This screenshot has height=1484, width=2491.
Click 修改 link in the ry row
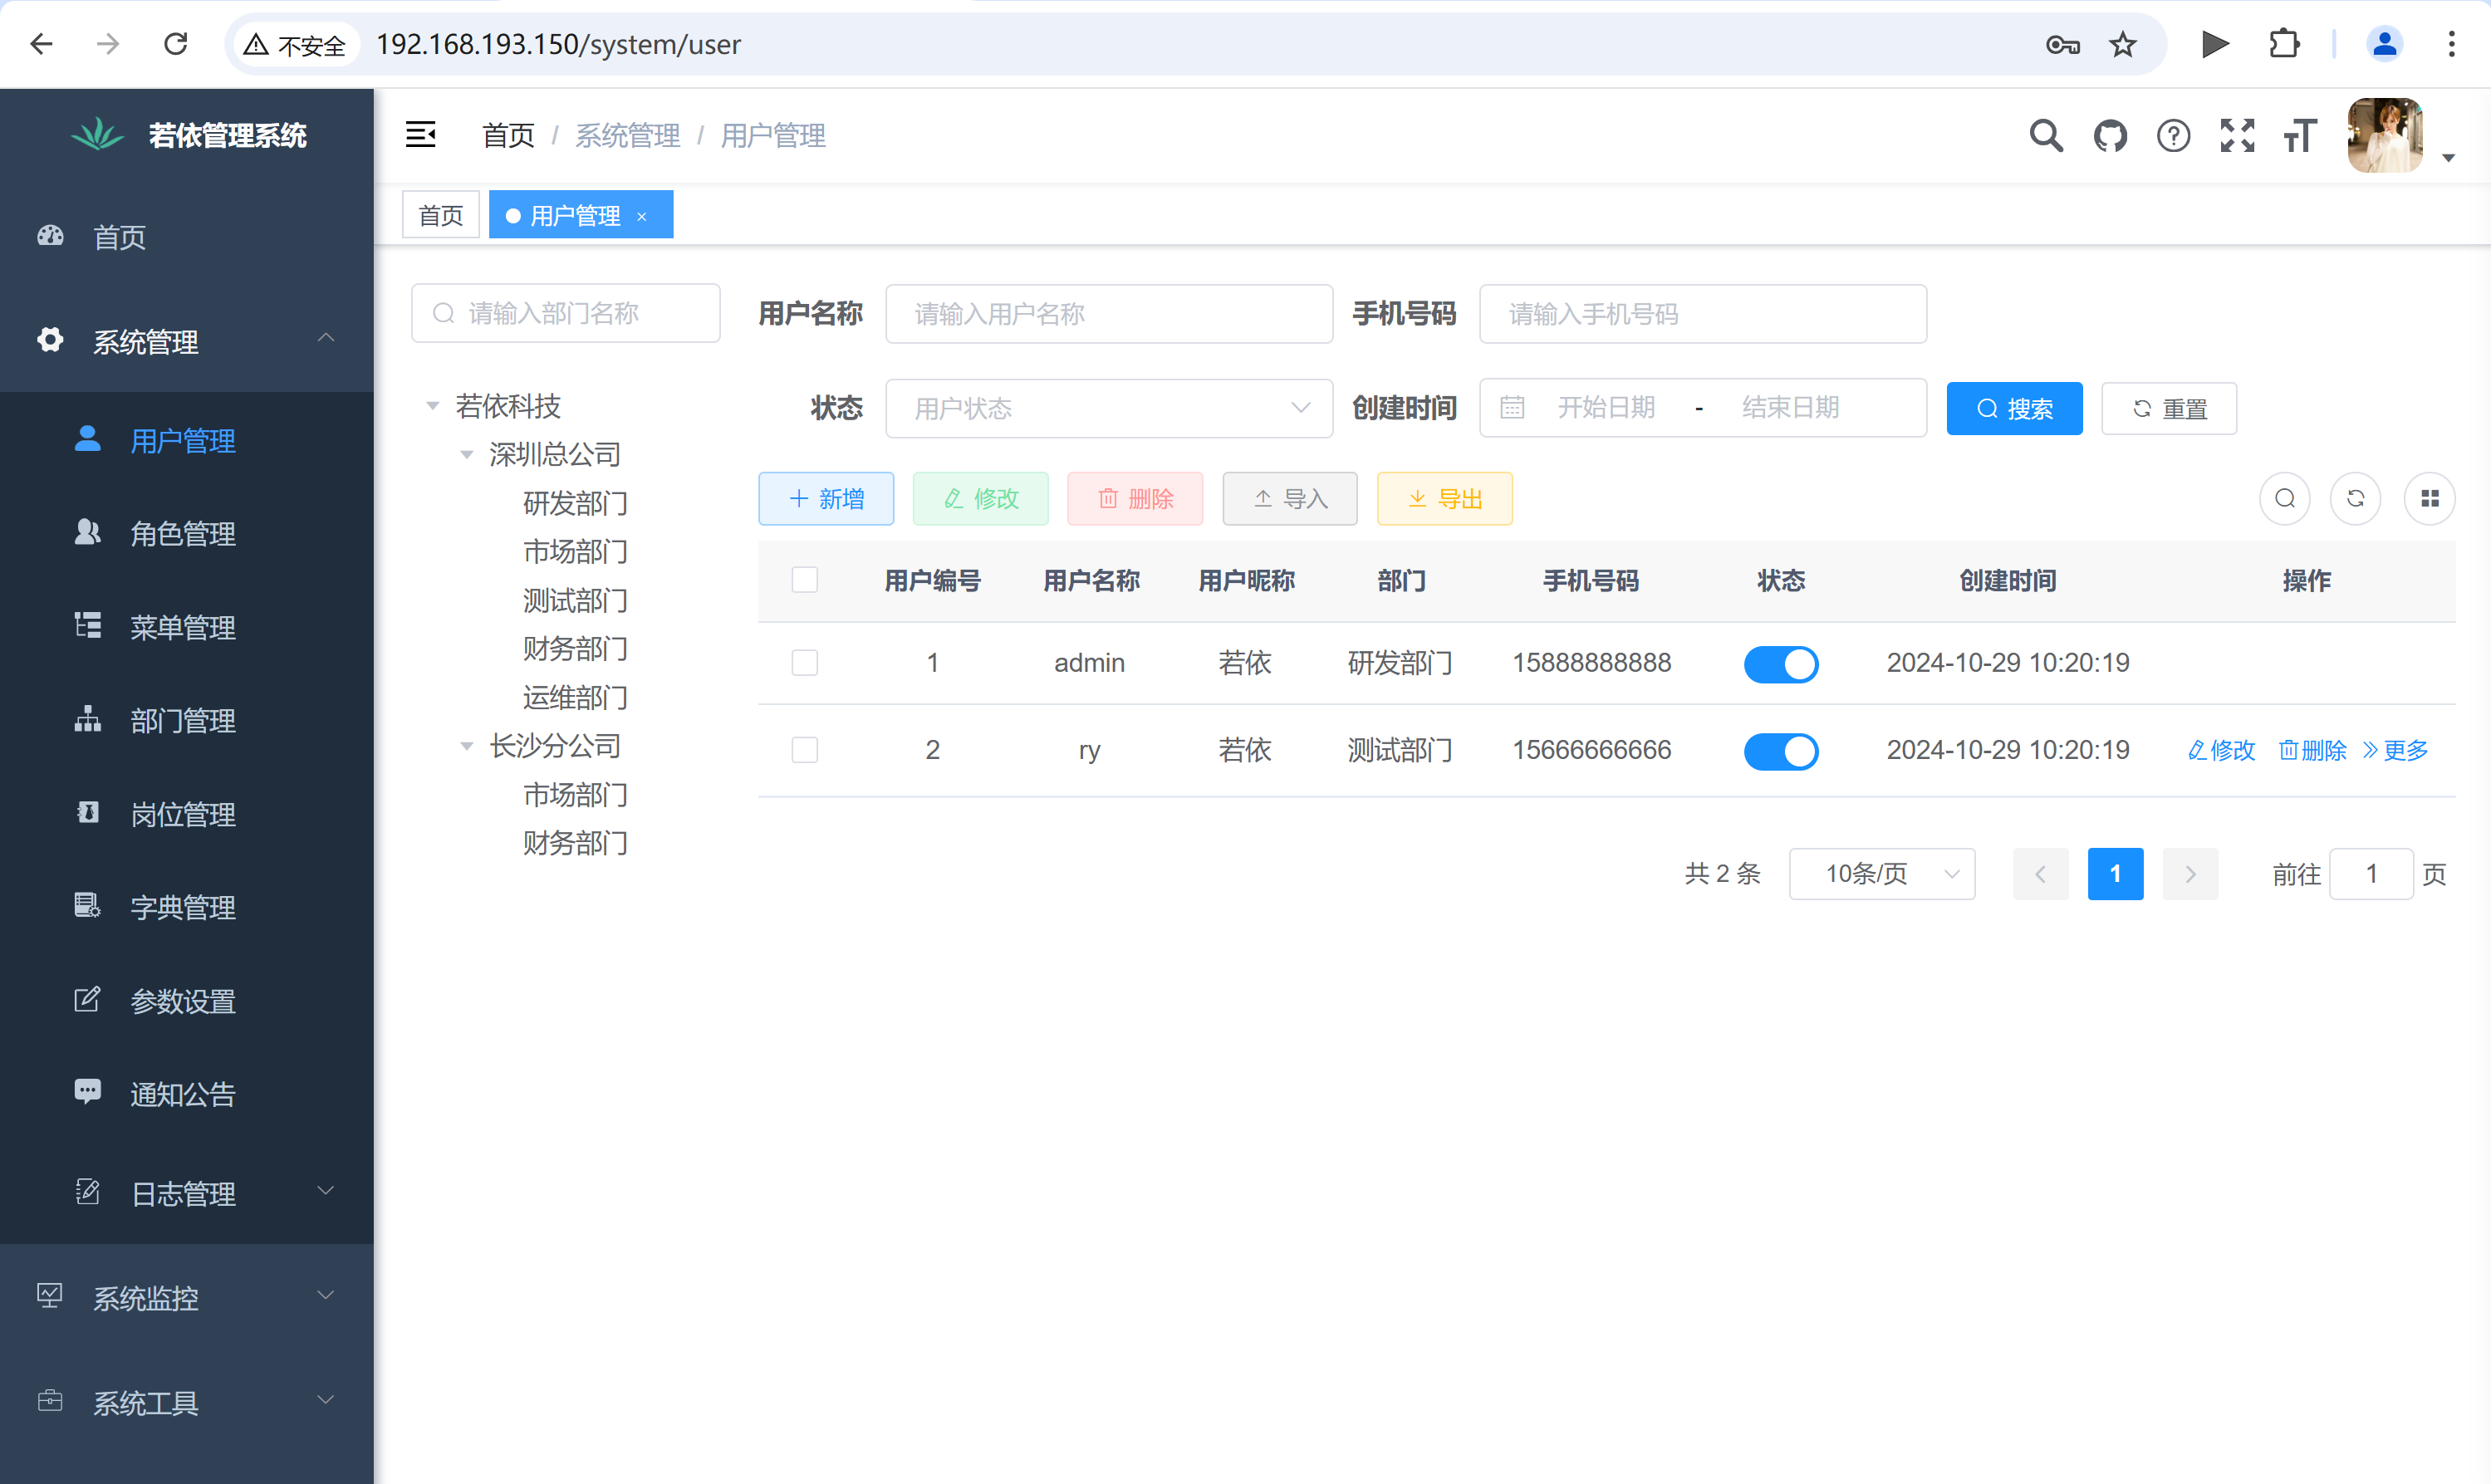click(x=2221, y=750)
